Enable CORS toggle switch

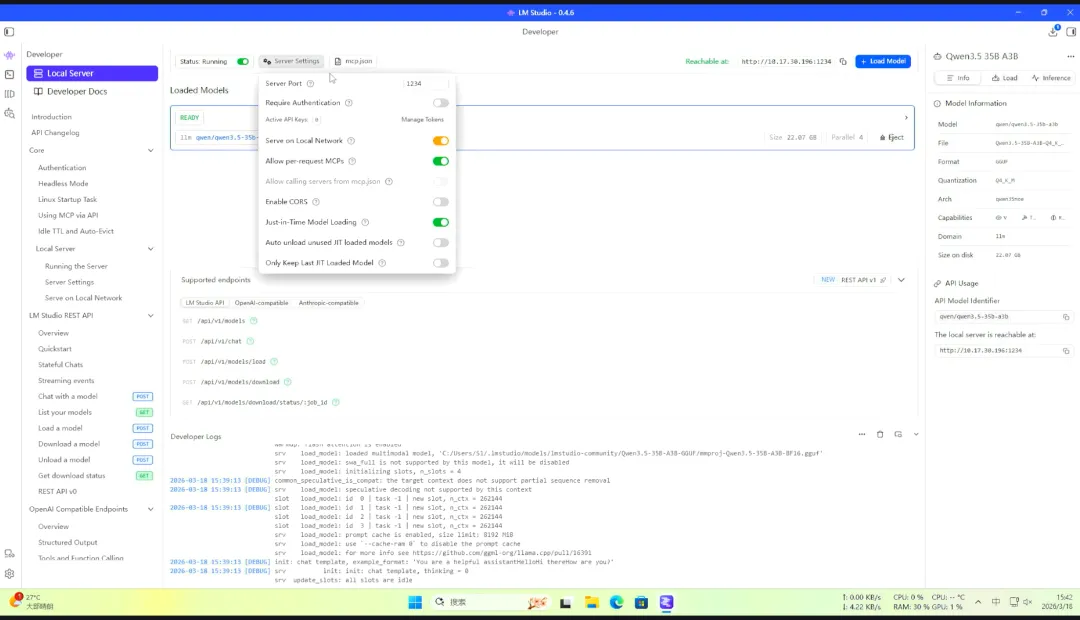(441, 202)
